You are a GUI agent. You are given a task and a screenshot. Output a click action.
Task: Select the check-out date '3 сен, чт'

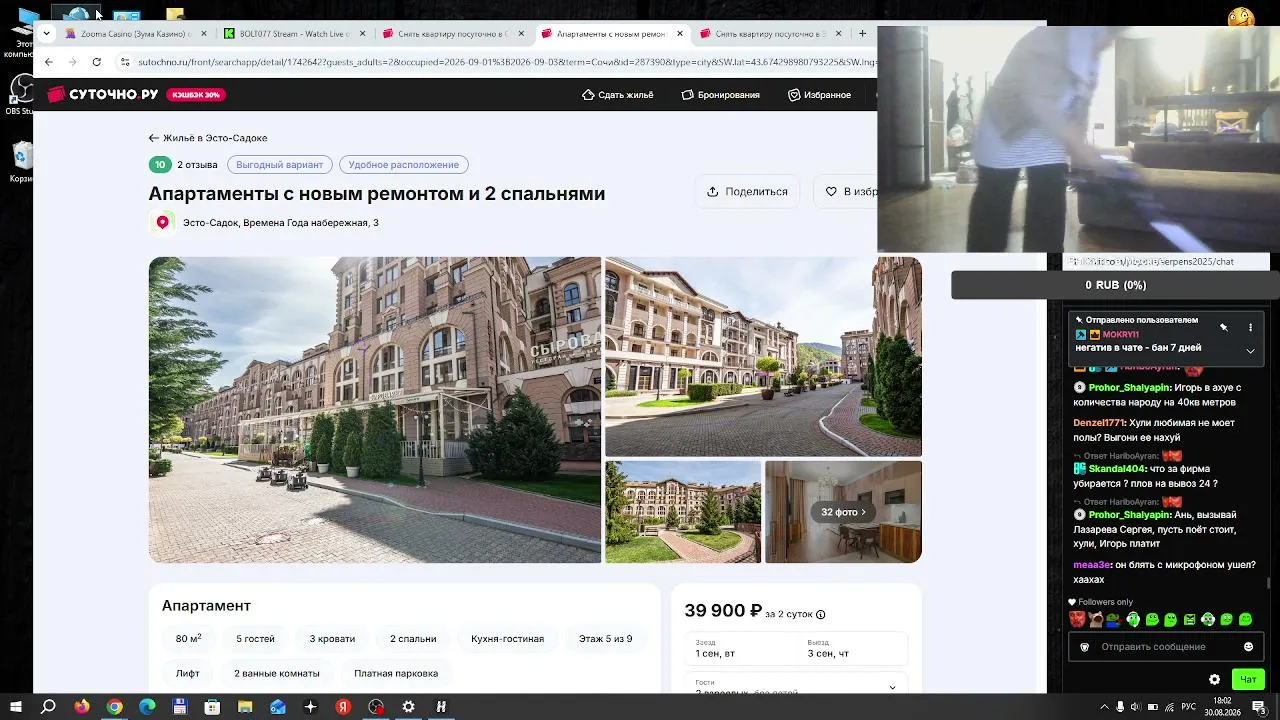pyautogui.click(x=852, y=648)
